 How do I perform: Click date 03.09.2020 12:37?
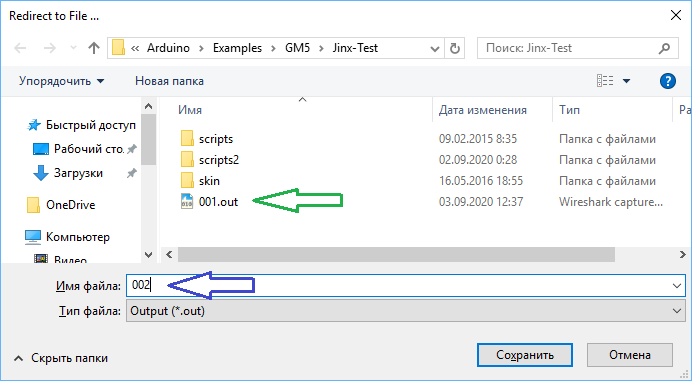coord(481,202)
